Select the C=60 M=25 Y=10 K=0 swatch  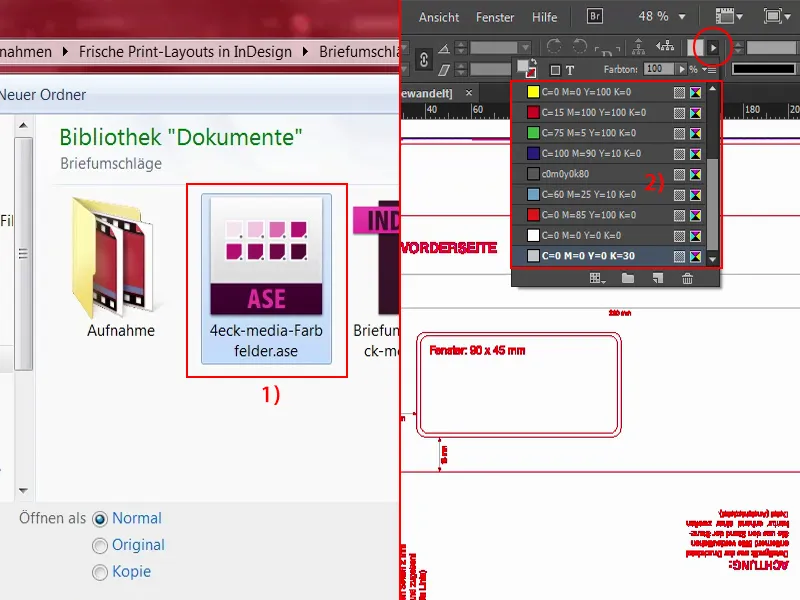pos(609,194)
